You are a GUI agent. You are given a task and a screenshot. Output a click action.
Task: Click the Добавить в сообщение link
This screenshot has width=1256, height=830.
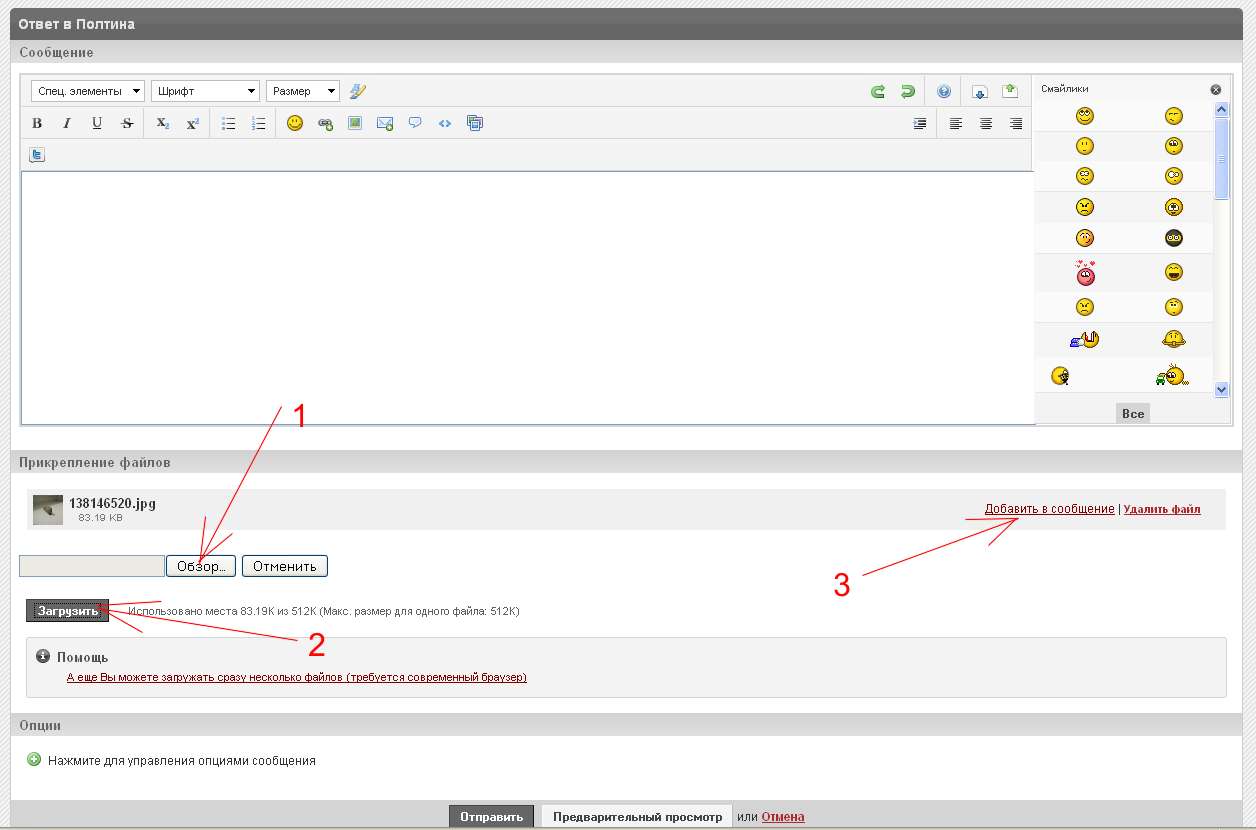coord(1049,509)
